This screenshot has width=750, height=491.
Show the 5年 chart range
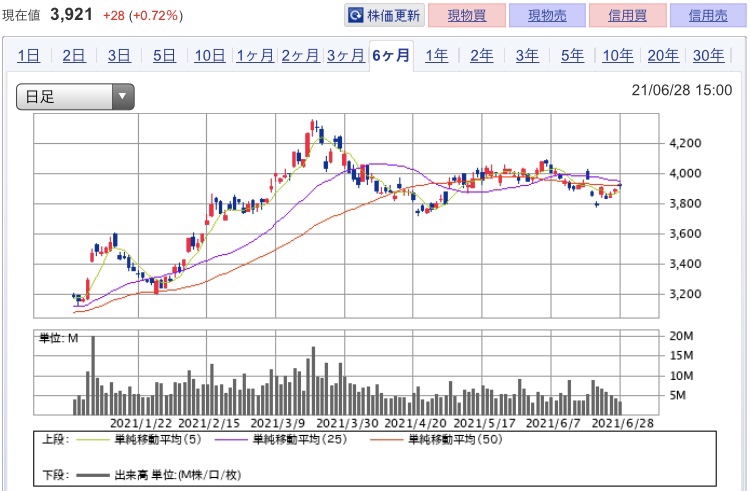572,55
